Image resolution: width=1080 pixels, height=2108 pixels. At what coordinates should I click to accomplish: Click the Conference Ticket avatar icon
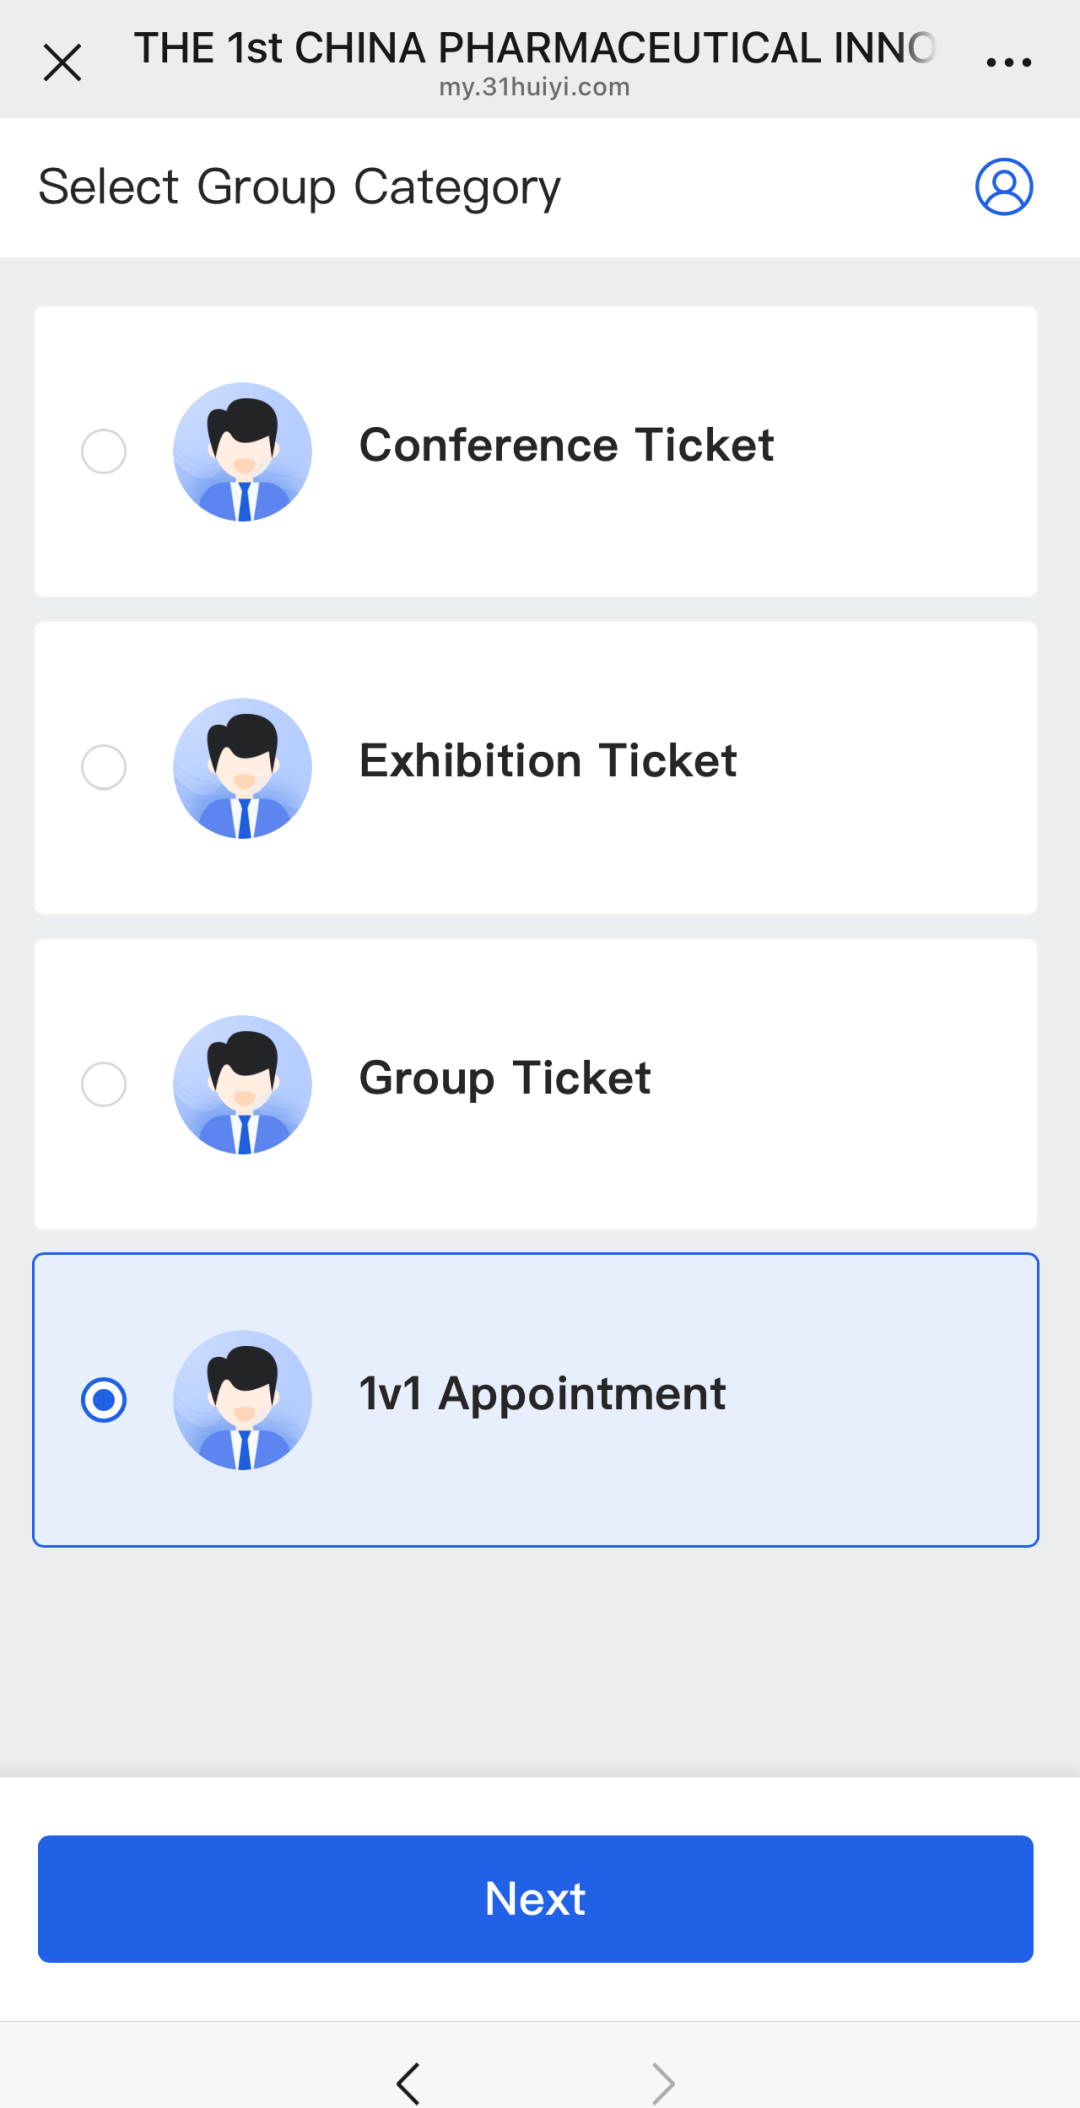click(x=243, y=452)
